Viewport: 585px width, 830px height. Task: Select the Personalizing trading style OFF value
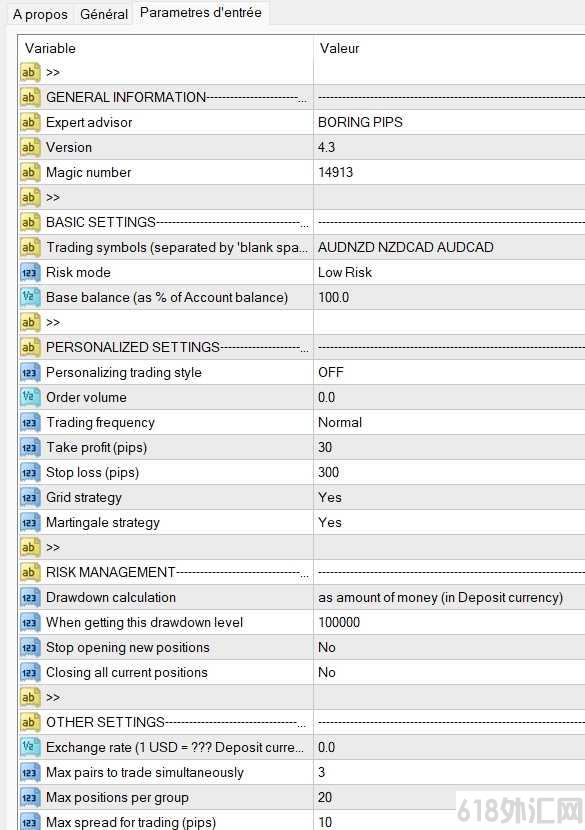point(449,373)
